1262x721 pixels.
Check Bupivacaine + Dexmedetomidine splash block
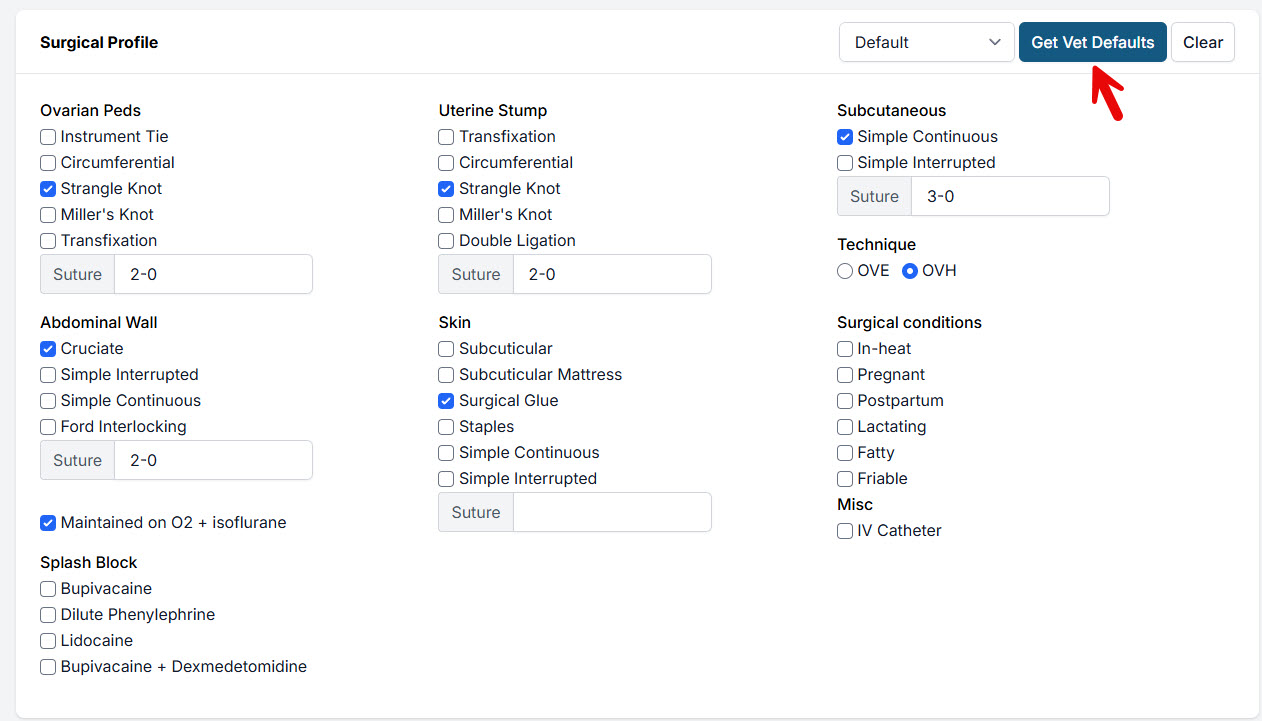48,667
